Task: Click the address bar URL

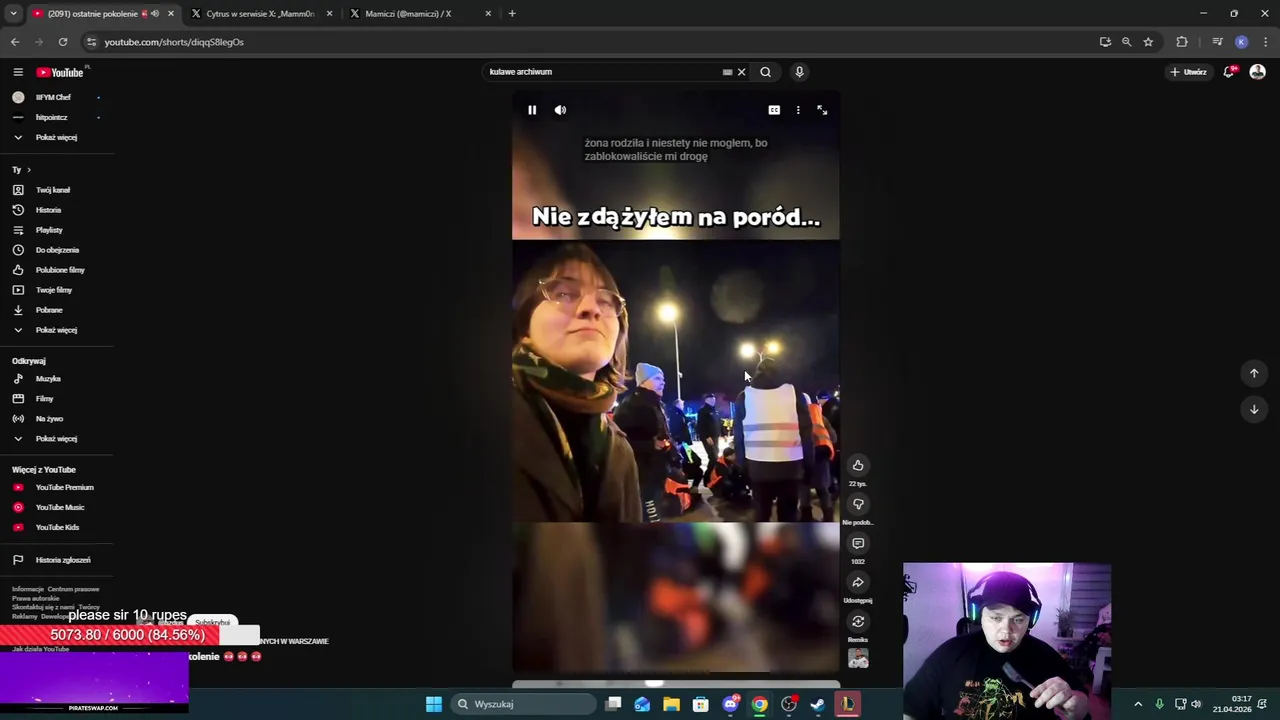Action: click(x=174, y=42)
